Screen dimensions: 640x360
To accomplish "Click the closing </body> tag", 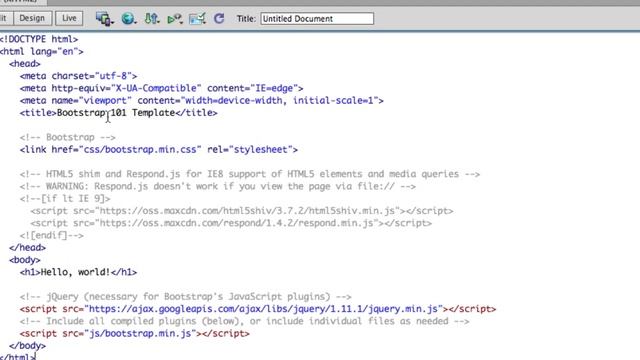I will (x=27, y=345).
